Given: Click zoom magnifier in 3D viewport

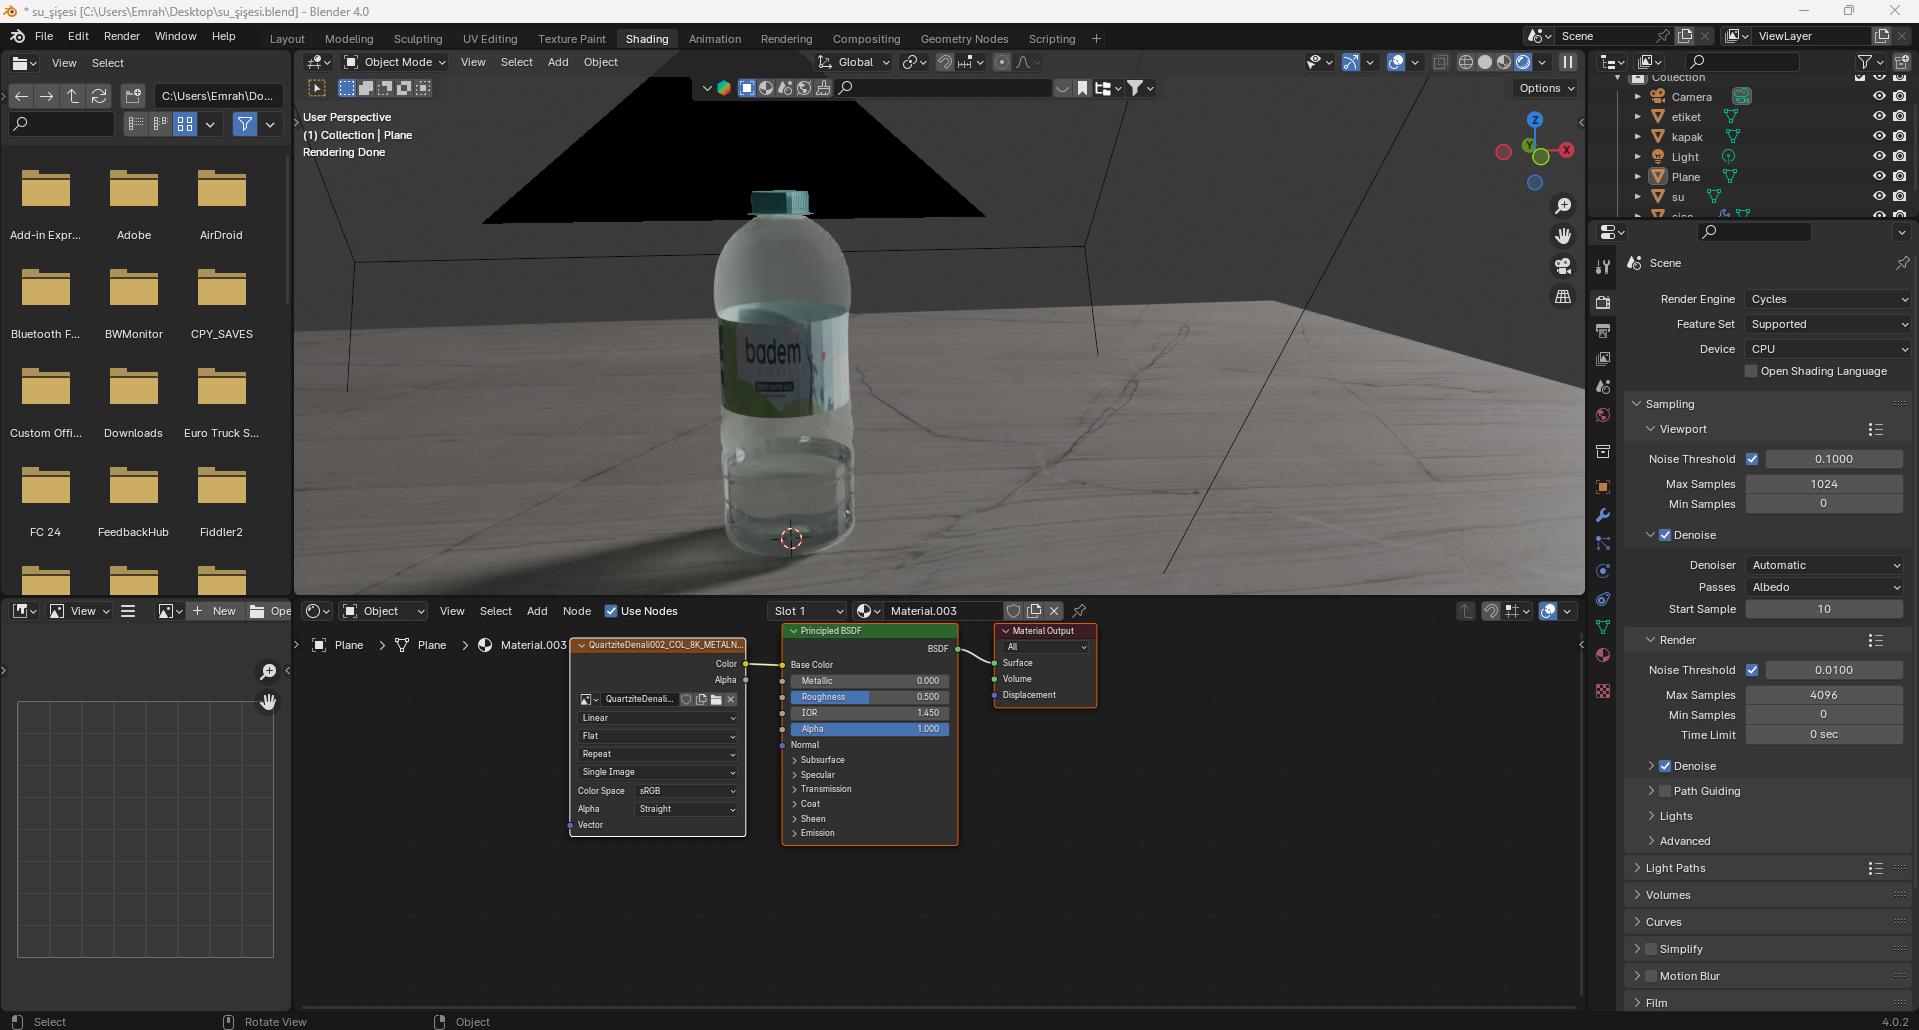Looking at the screenshot, I should click(x=1563, y=206).
